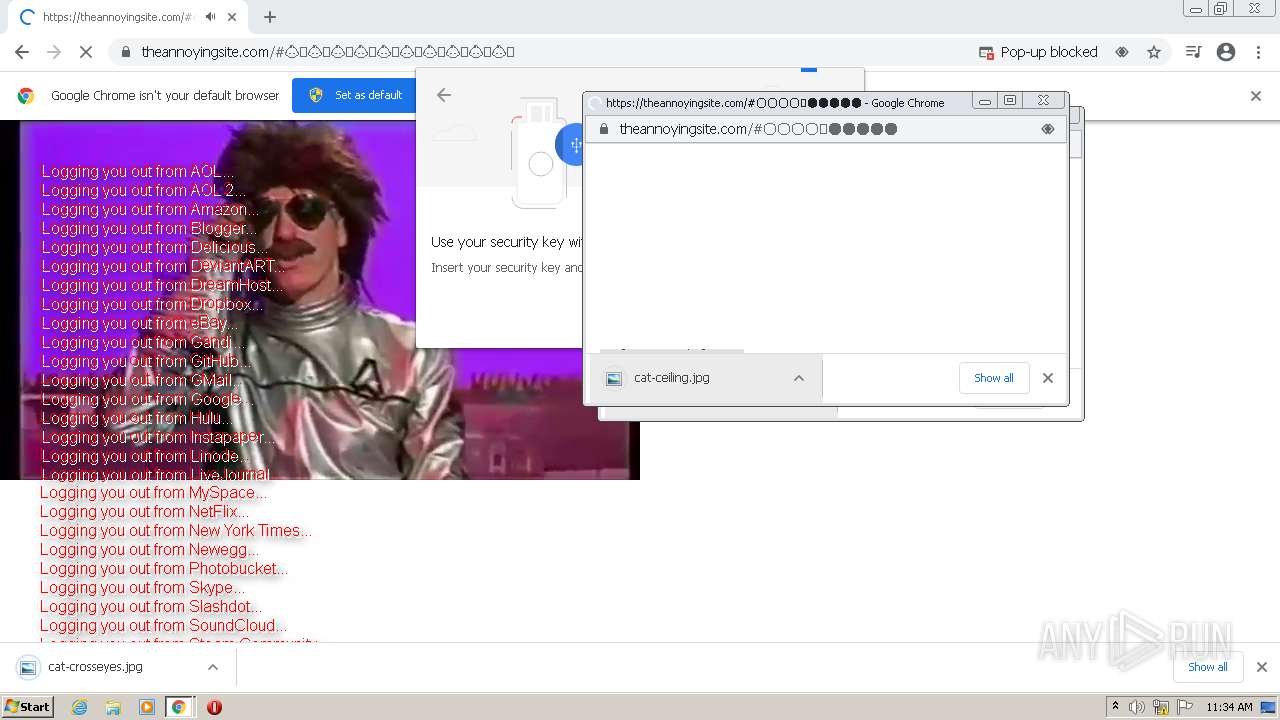Click 'Logging you out from Dropbox...' text
The height and width of the screenshot is (720, 1280).
pyautogui.click(x=152, y=304)
